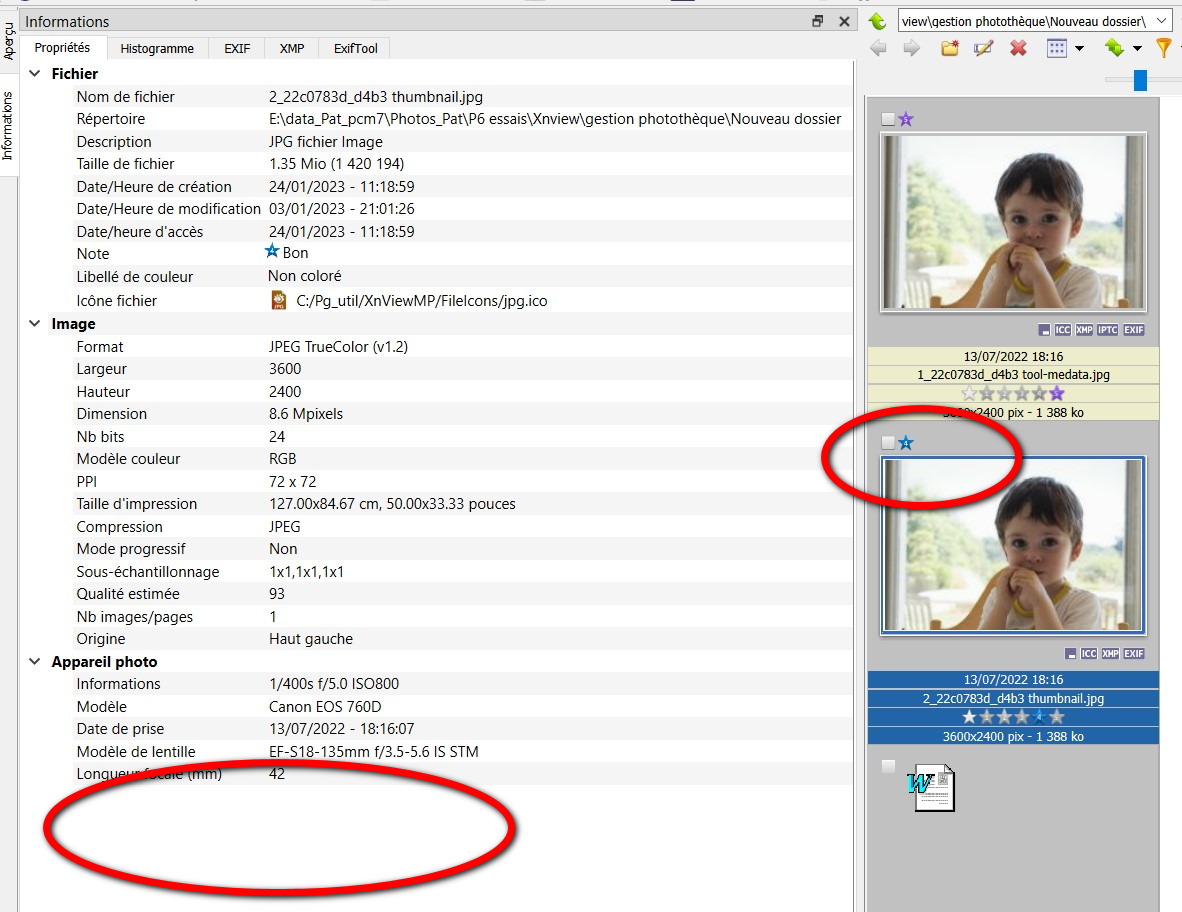This screenshot has height=912, width=1182.
Task: Collapse the Fichier section
Action: tap(35, 74)
